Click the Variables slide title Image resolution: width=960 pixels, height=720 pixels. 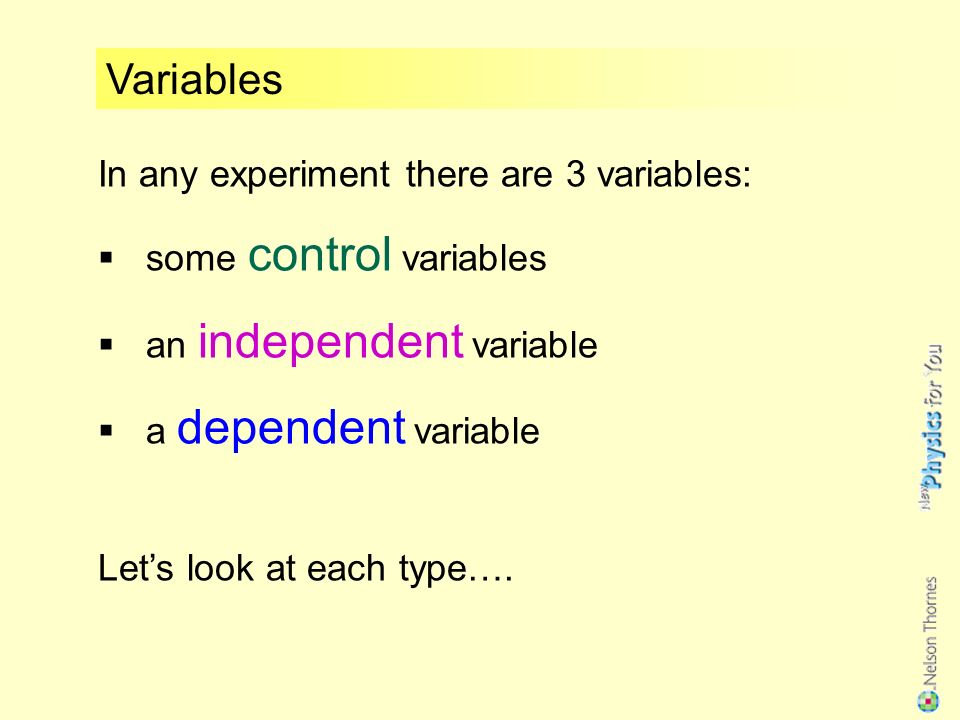pyautogui.click(x=194, y=79)
